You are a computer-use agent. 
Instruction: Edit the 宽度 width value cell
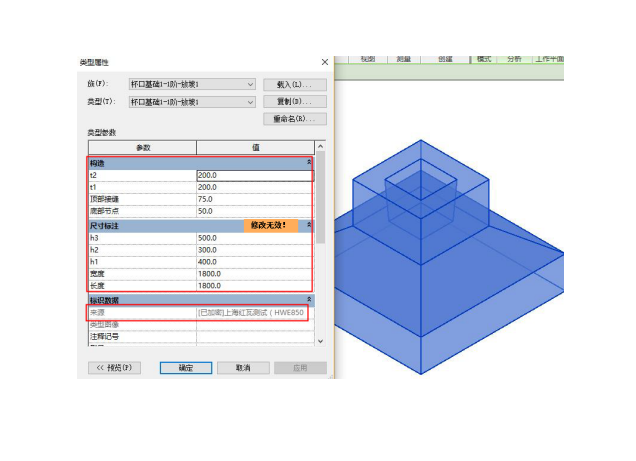254,274
